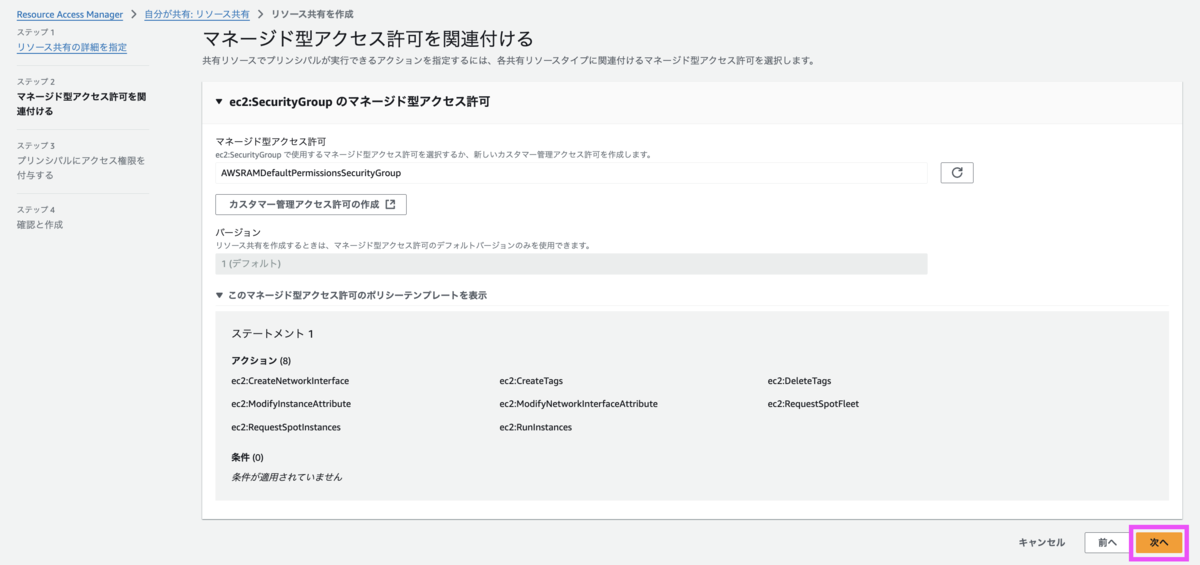Click the page title マネージド型アクセス許可を関連付ける
This screenshot has height=565, width=1200.
(368, 39)
